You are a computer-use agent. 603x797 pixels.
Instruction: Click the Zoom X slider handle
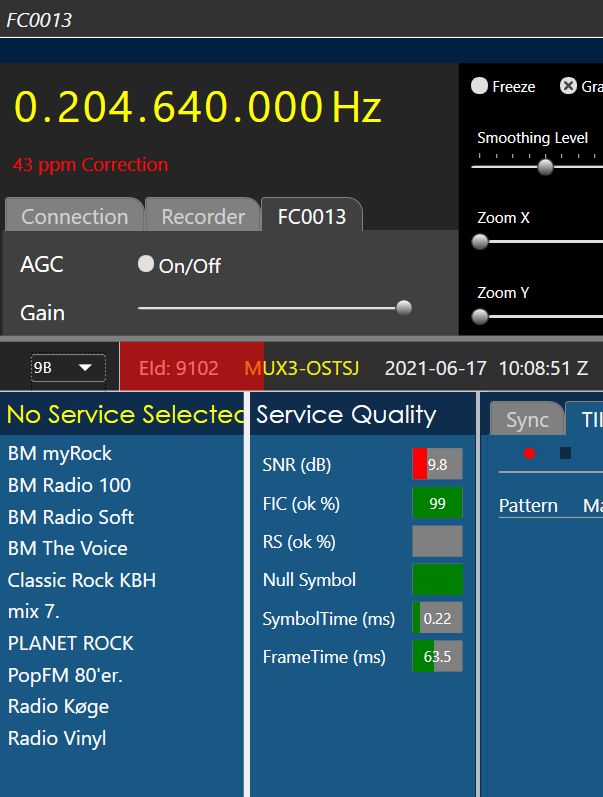coord(480,241)
